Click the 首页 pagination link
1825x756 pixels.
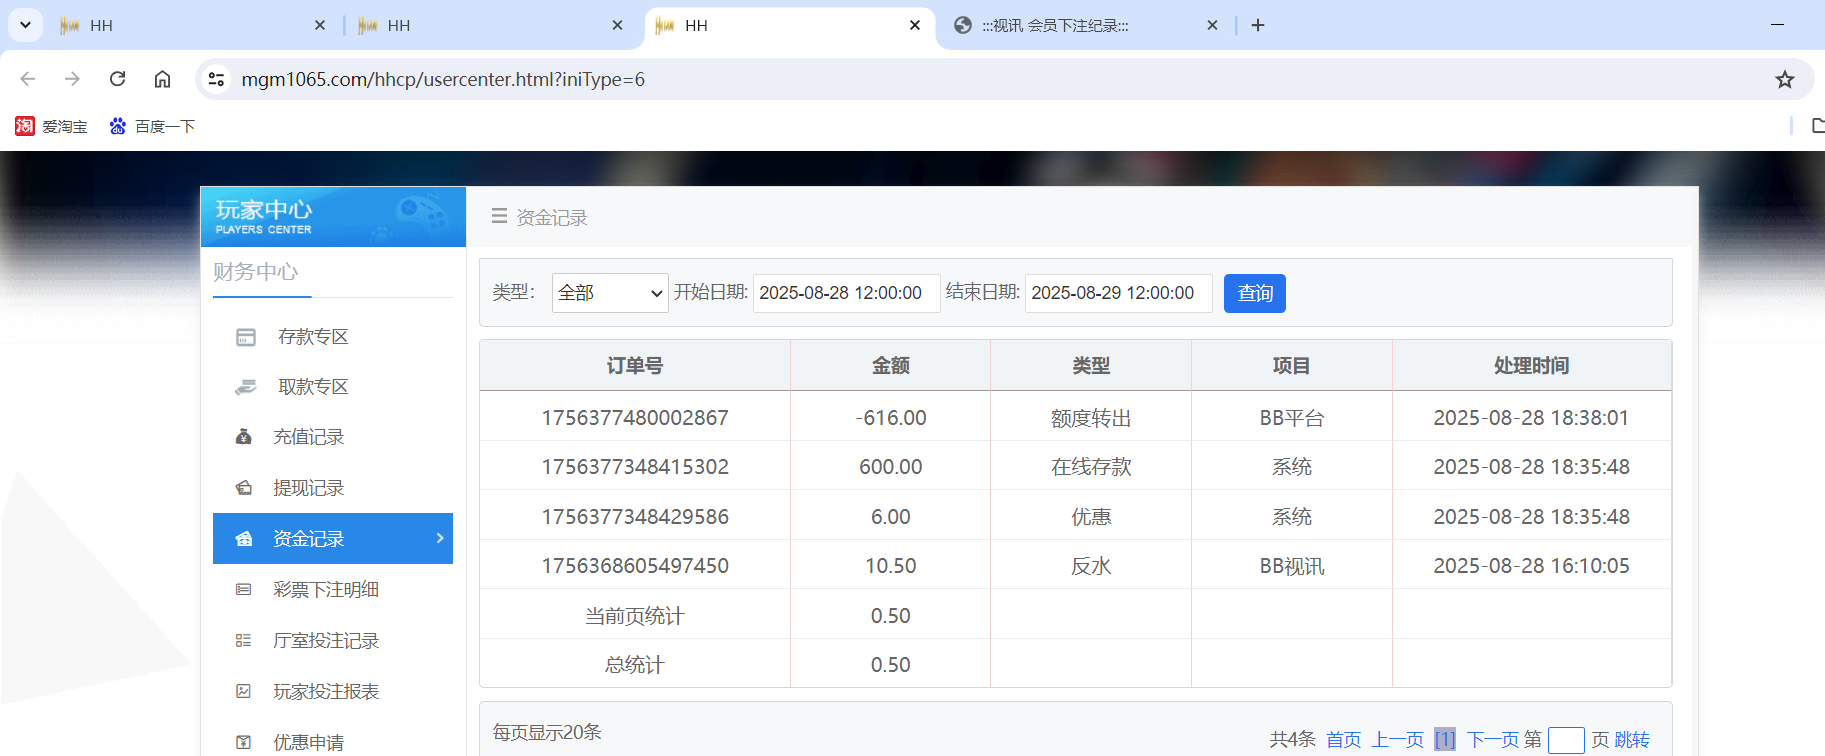[x=1343, y=739]
